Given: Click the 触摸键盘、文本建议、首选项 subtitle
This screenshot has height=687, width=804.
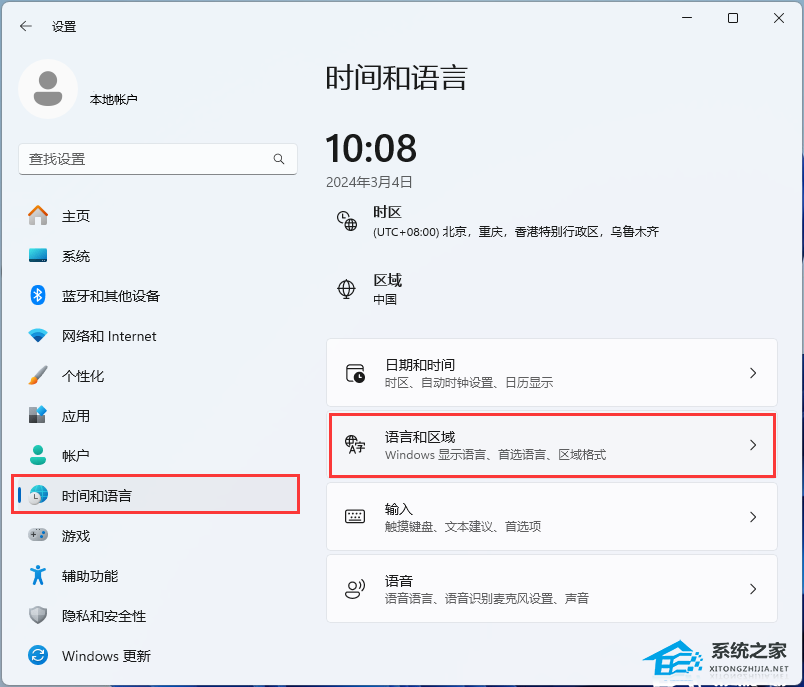Looking at the screenshot, I should [x=463, y=527].
